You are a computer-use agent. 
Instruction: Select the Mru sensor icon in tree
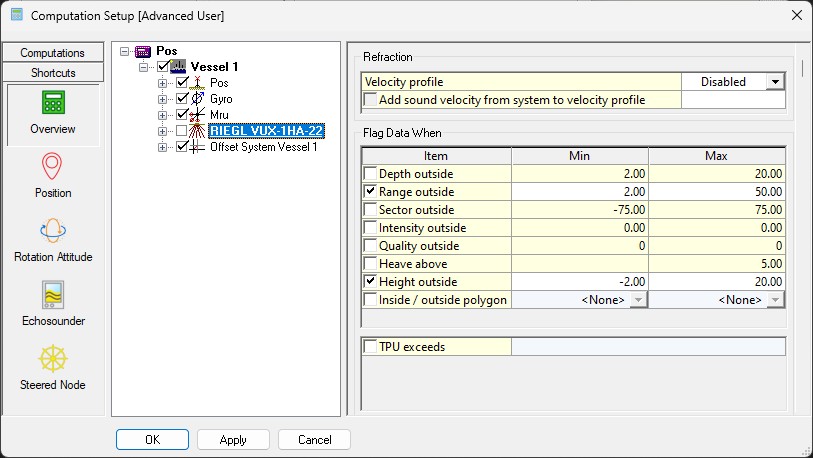click(x=198, y=115)
